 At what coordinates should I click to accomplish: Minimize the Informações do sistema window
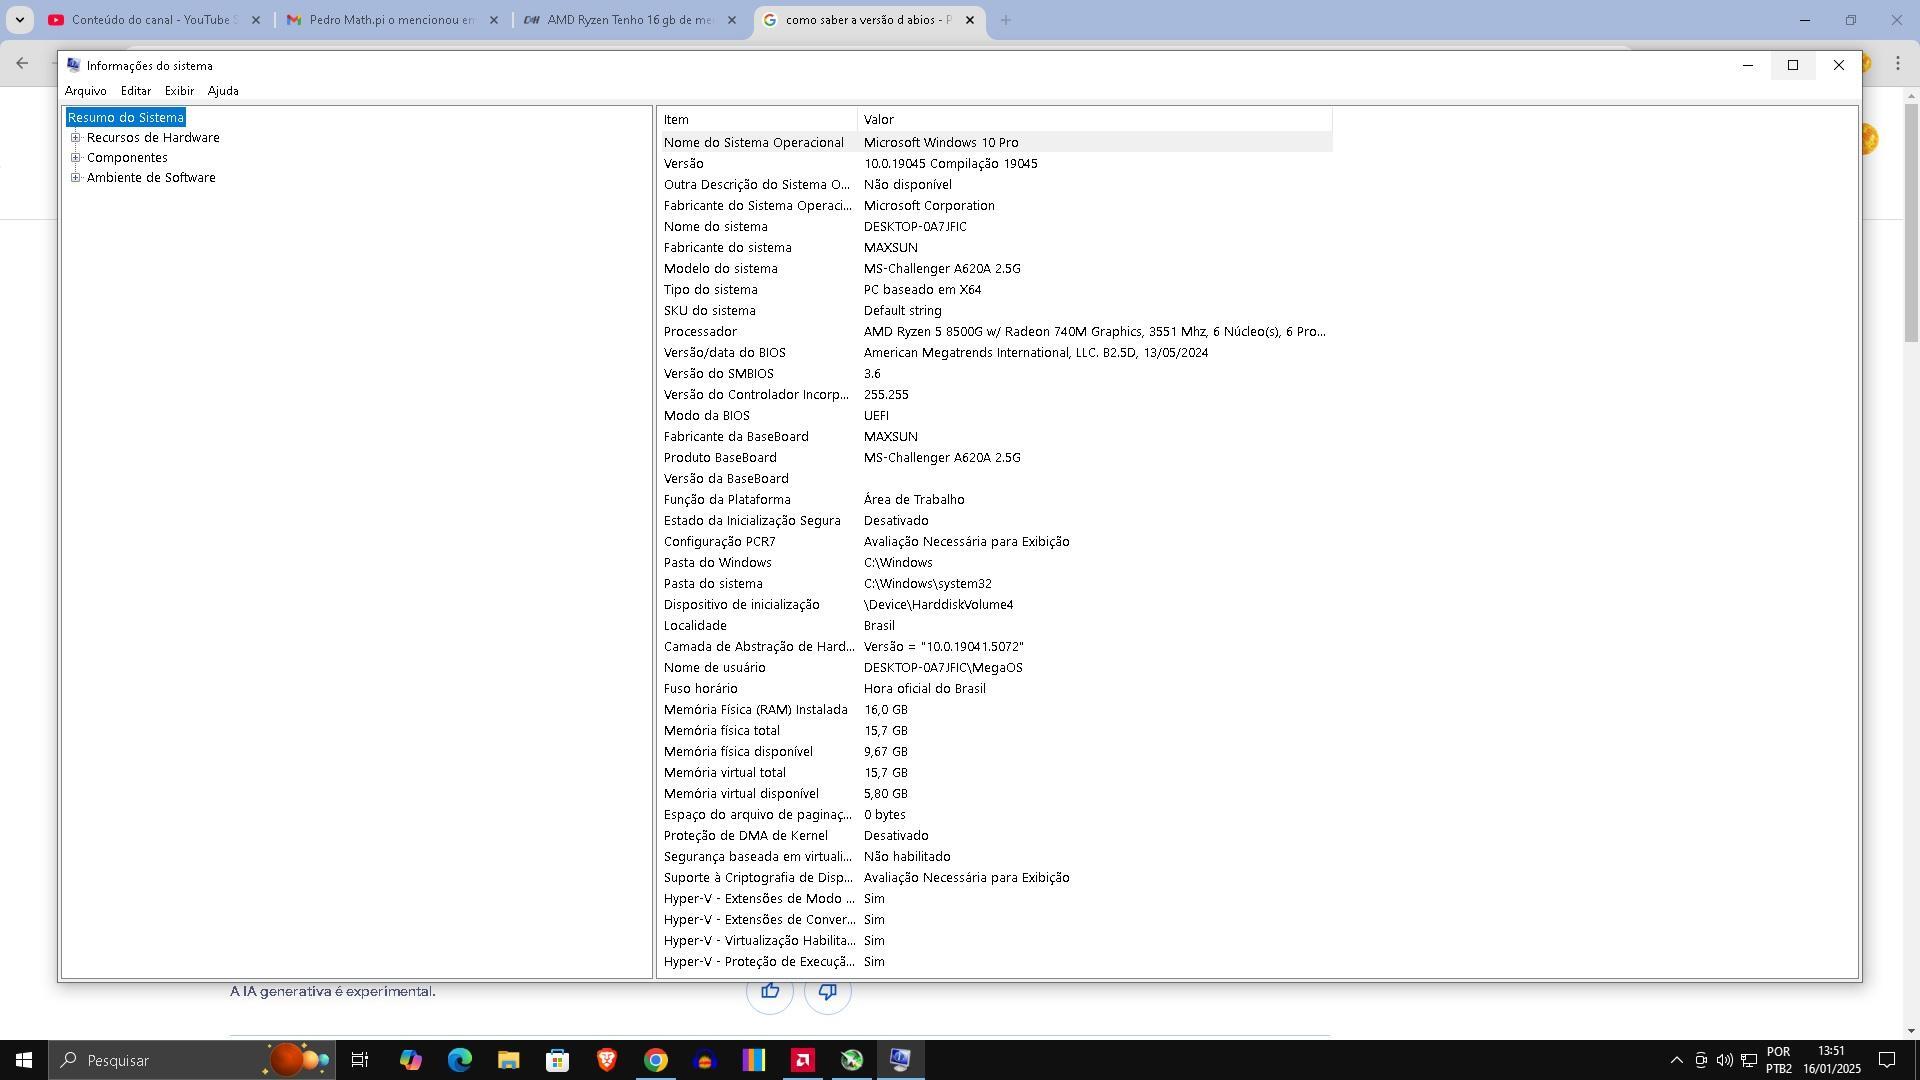[x=1748, y=65]
